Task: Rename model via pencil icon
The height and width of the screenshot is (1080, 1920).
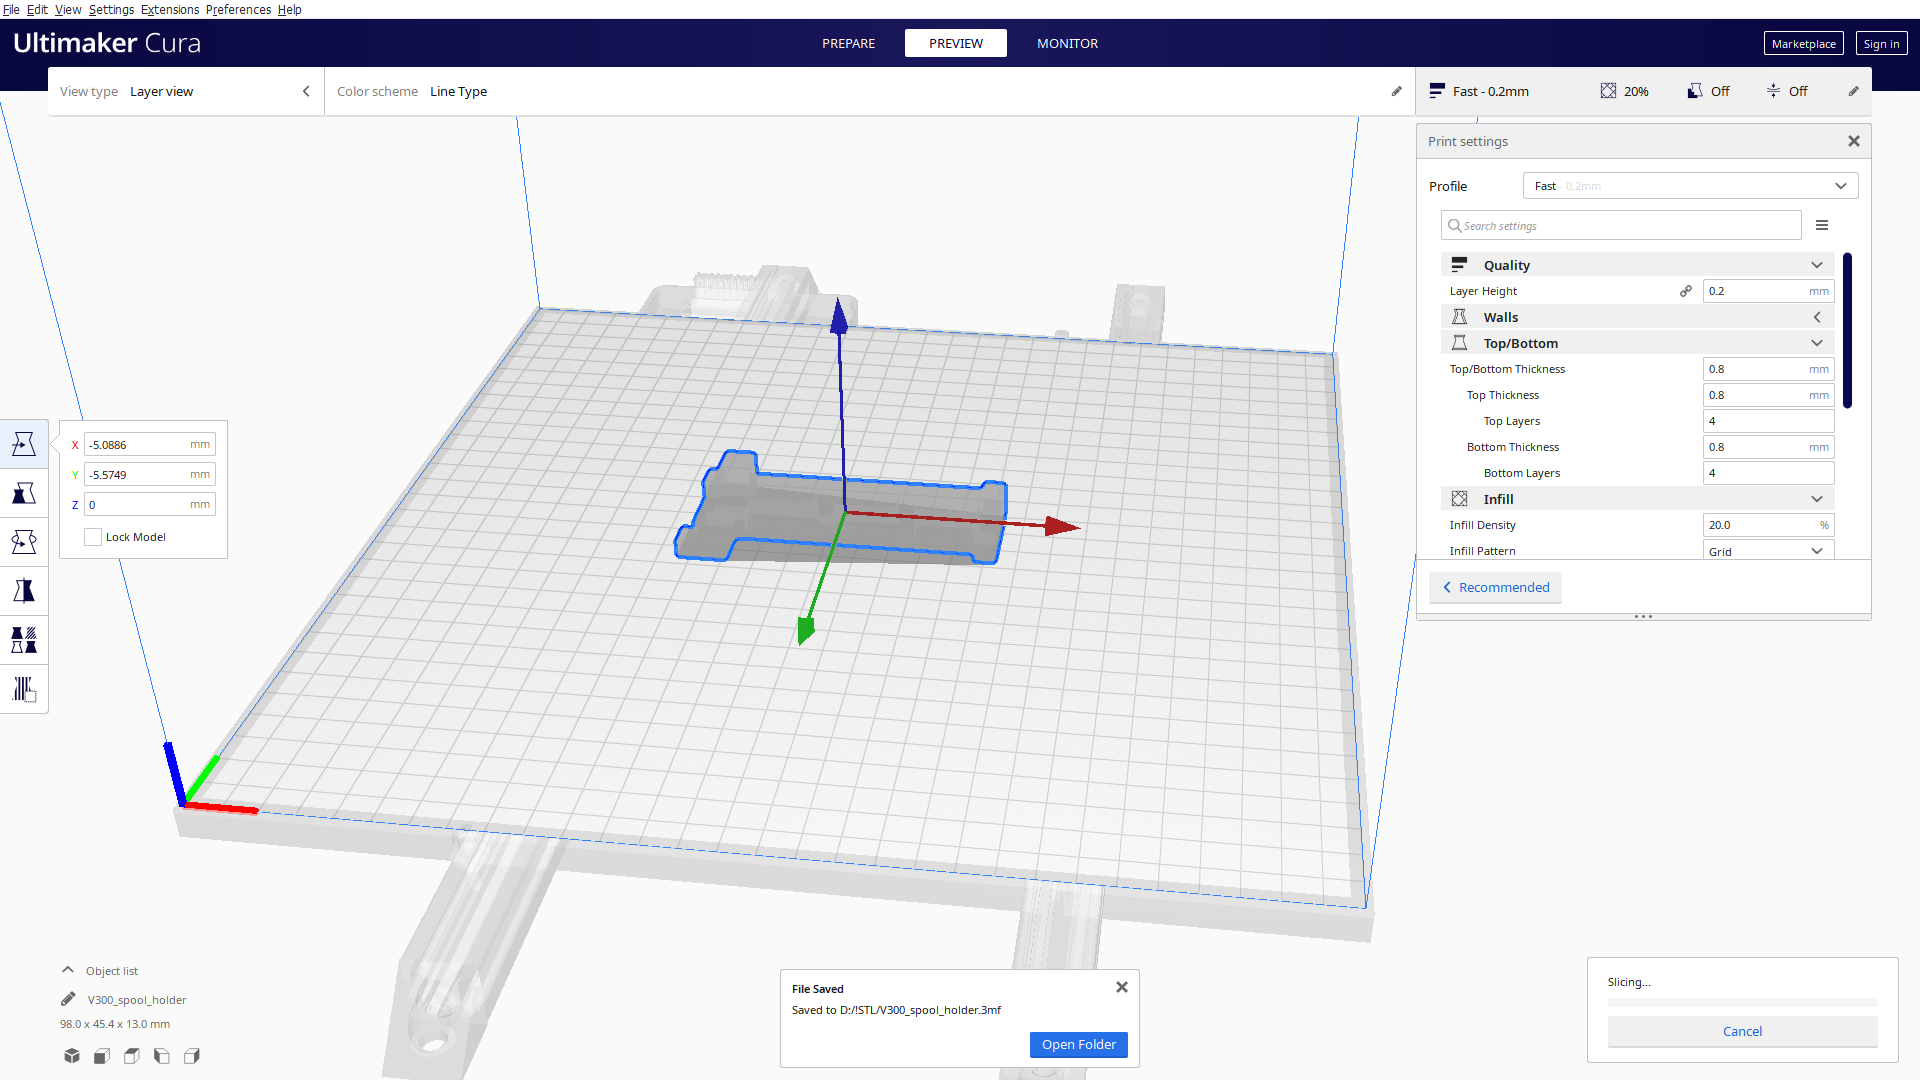Action: (x=67, y=998)
